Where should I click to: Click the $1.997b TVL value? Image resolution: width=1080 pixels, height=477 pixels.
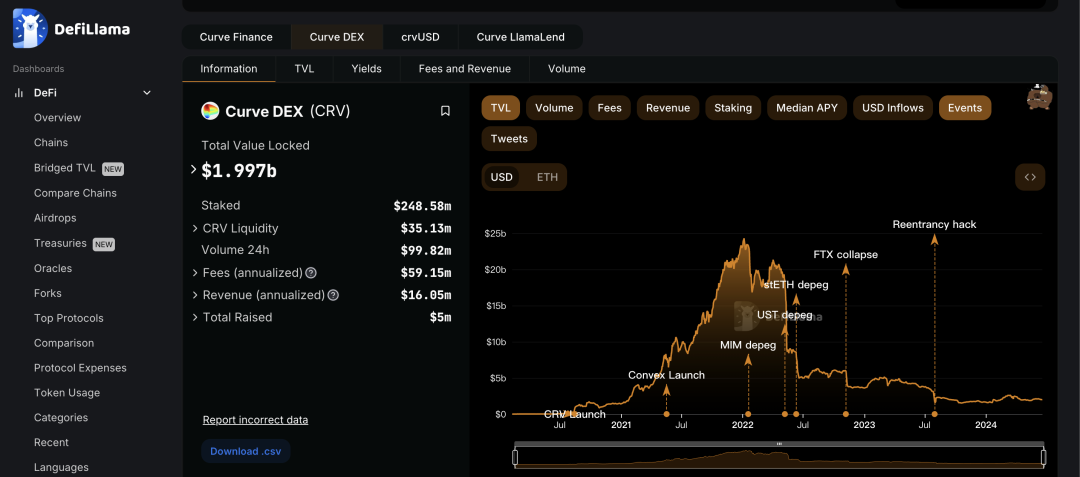(x=239, y=171)
